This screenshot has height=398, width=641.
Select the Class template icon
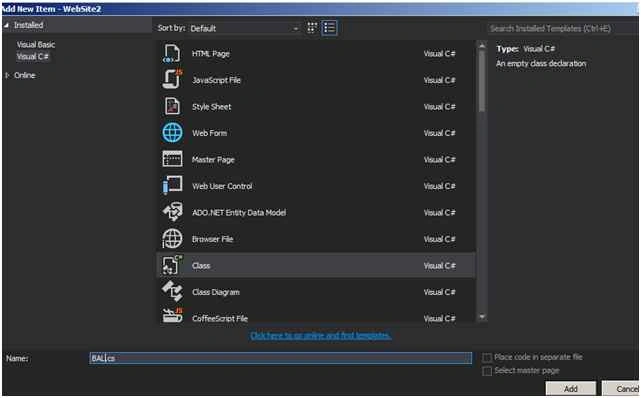172,265
